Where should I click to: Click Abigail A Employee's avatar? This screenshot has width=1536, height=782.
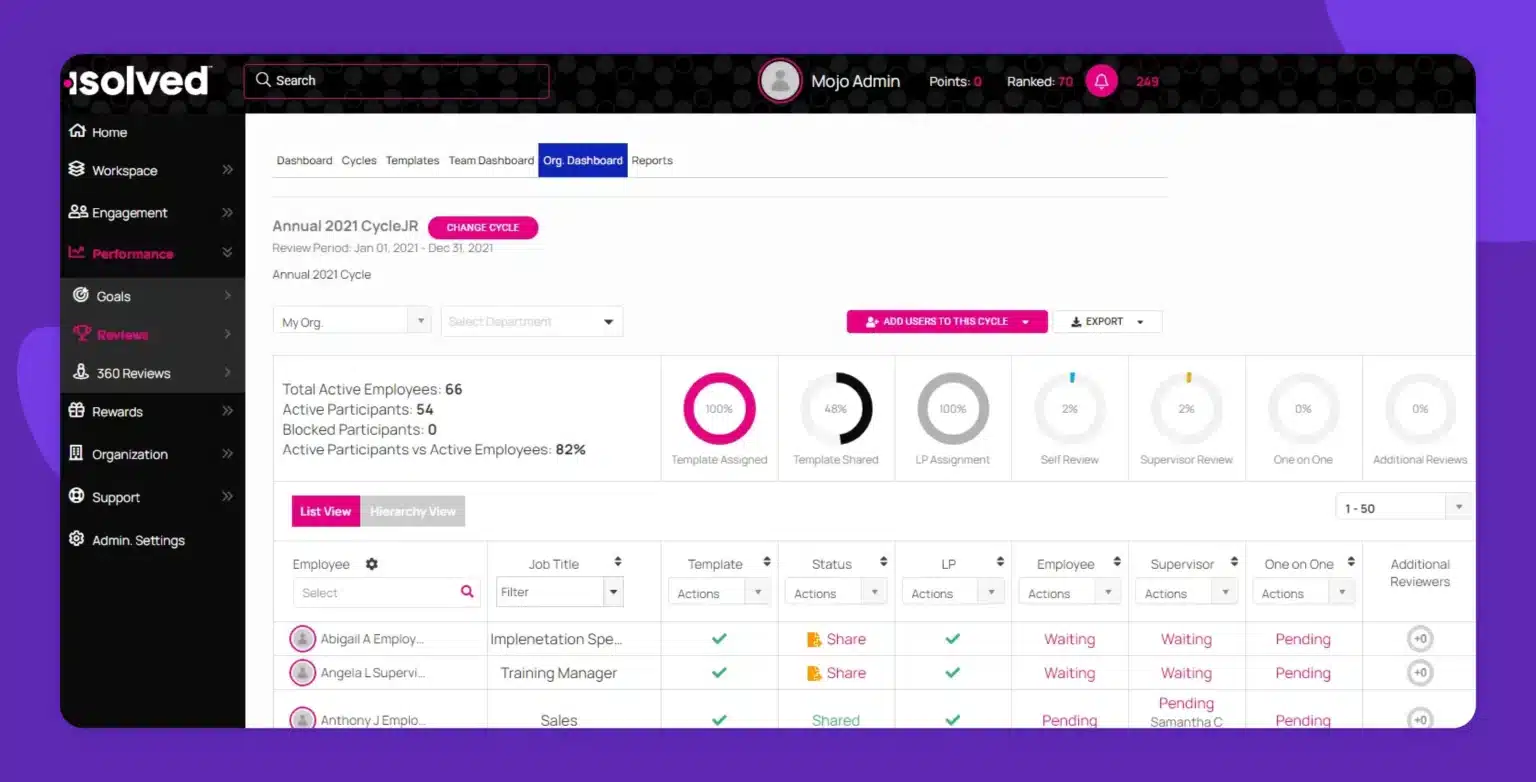[303, 639]
